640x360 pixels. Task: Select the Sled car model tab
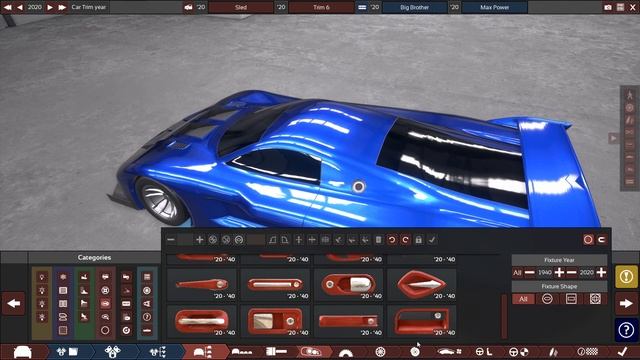pyautogui.click(x=241, y=7)
